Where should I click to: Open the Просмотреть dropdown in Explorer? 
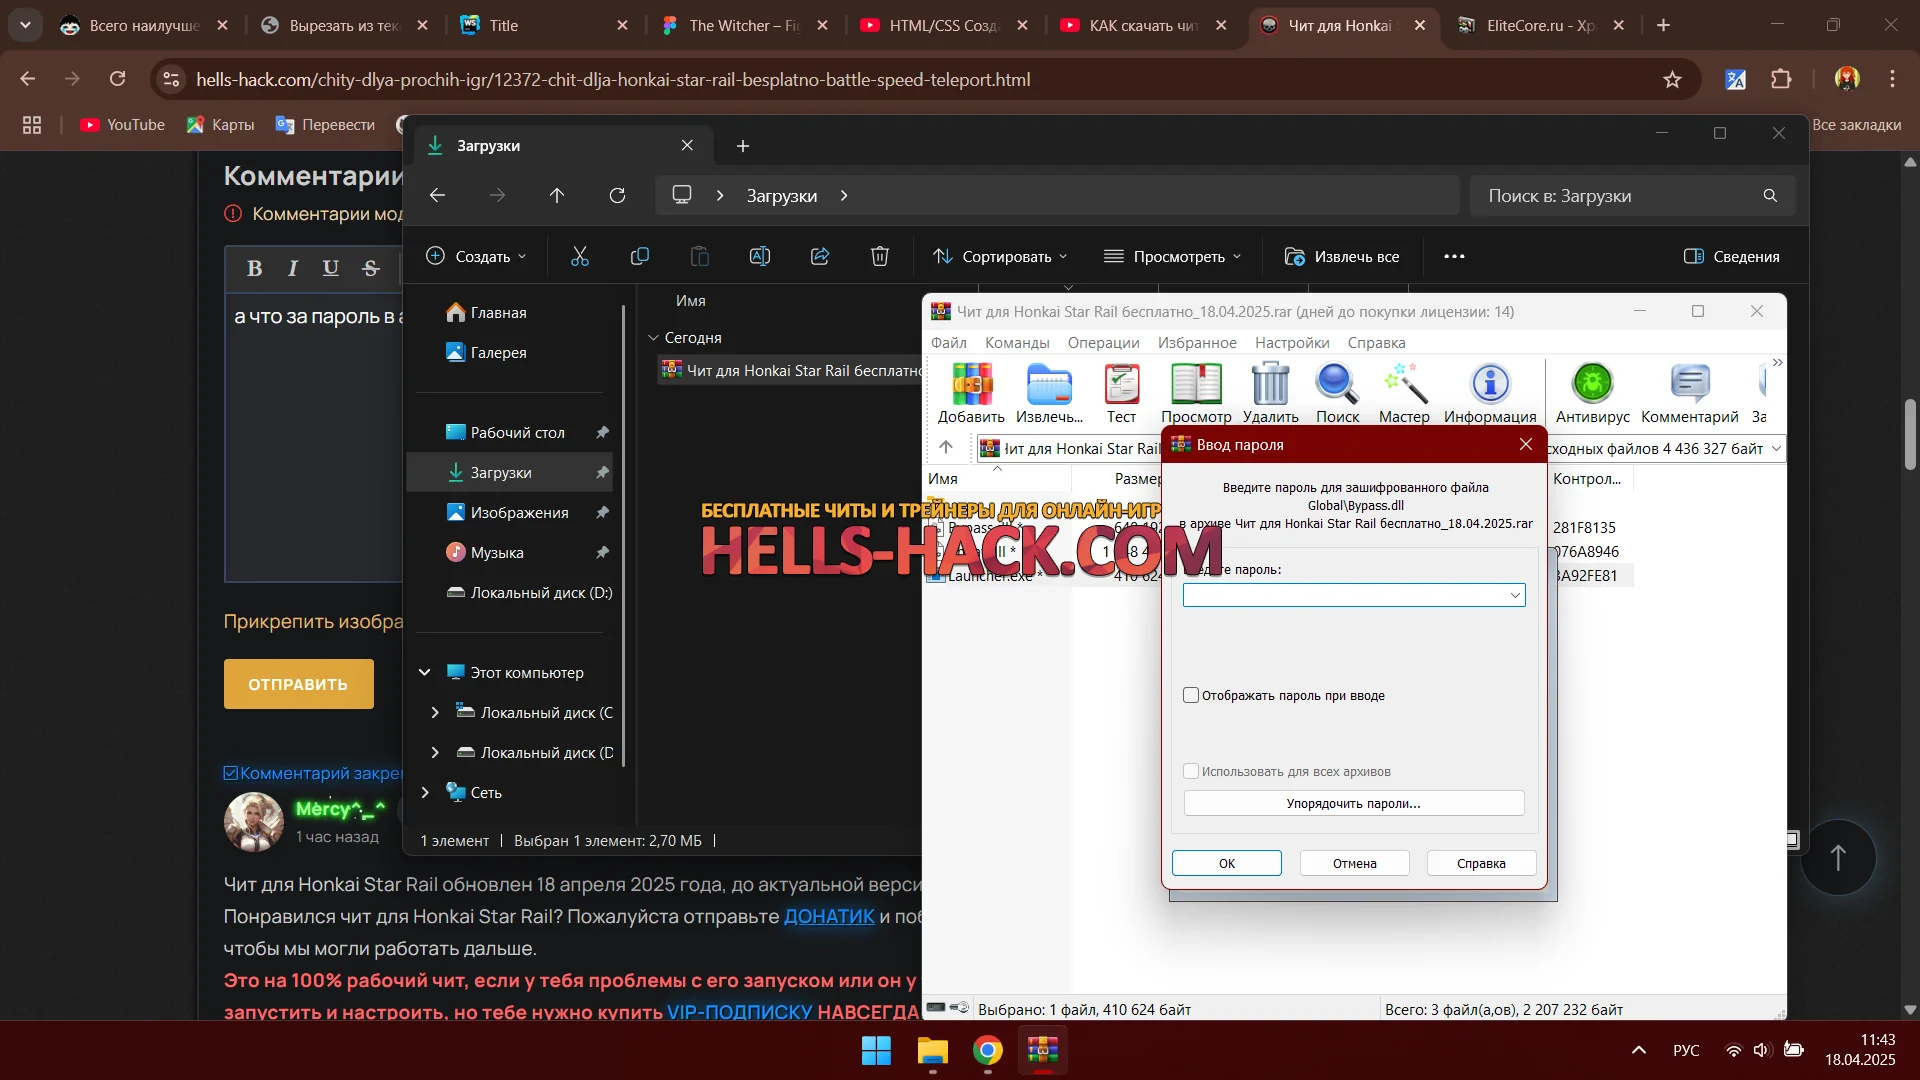[1172, 257]
